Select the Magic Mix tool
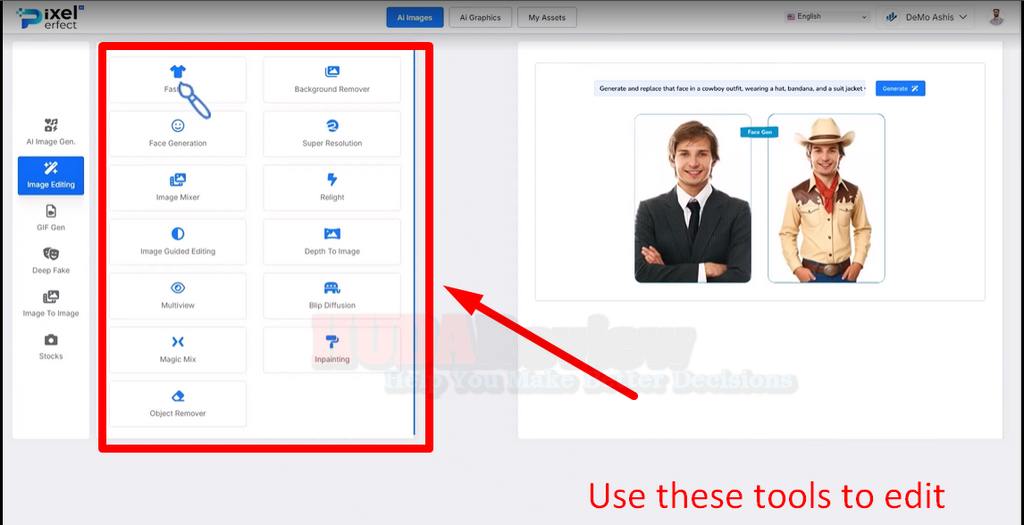The image size is (1024, 525). [x=178, y=350]
